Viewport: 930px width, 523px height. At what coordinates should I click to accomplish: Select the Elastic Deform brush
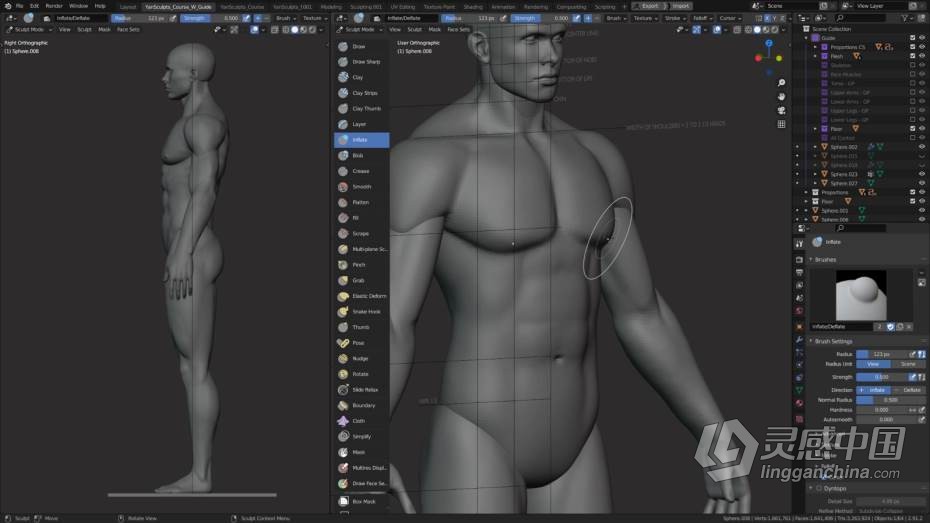coord(362,296)
